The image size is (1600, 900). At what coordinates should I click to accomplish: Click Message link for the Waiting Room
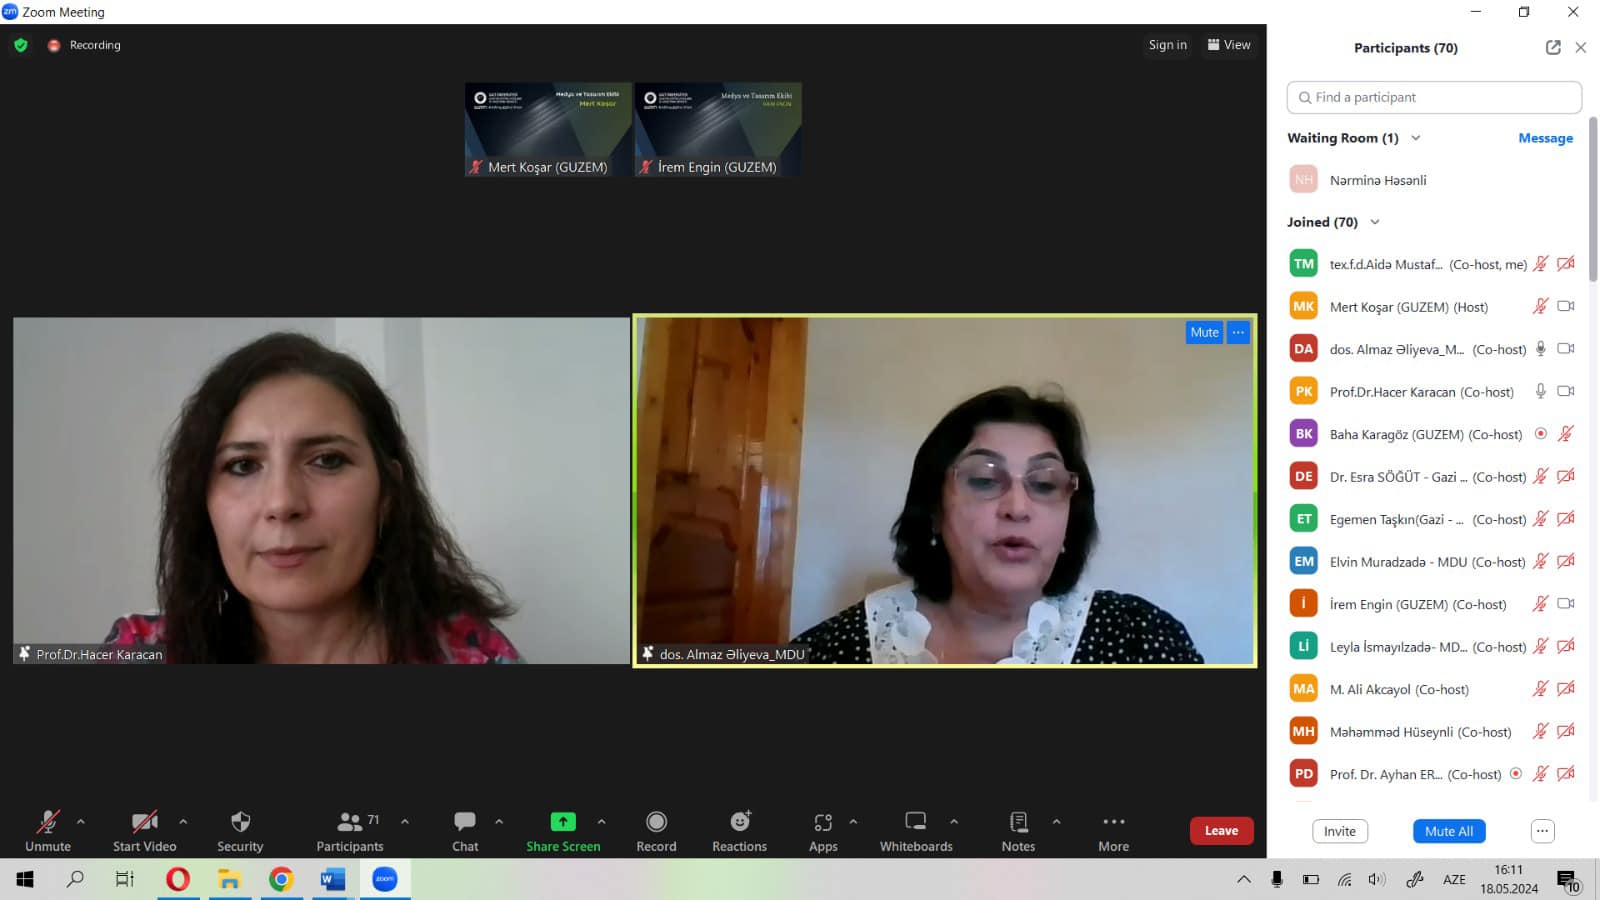[1545, 138]
